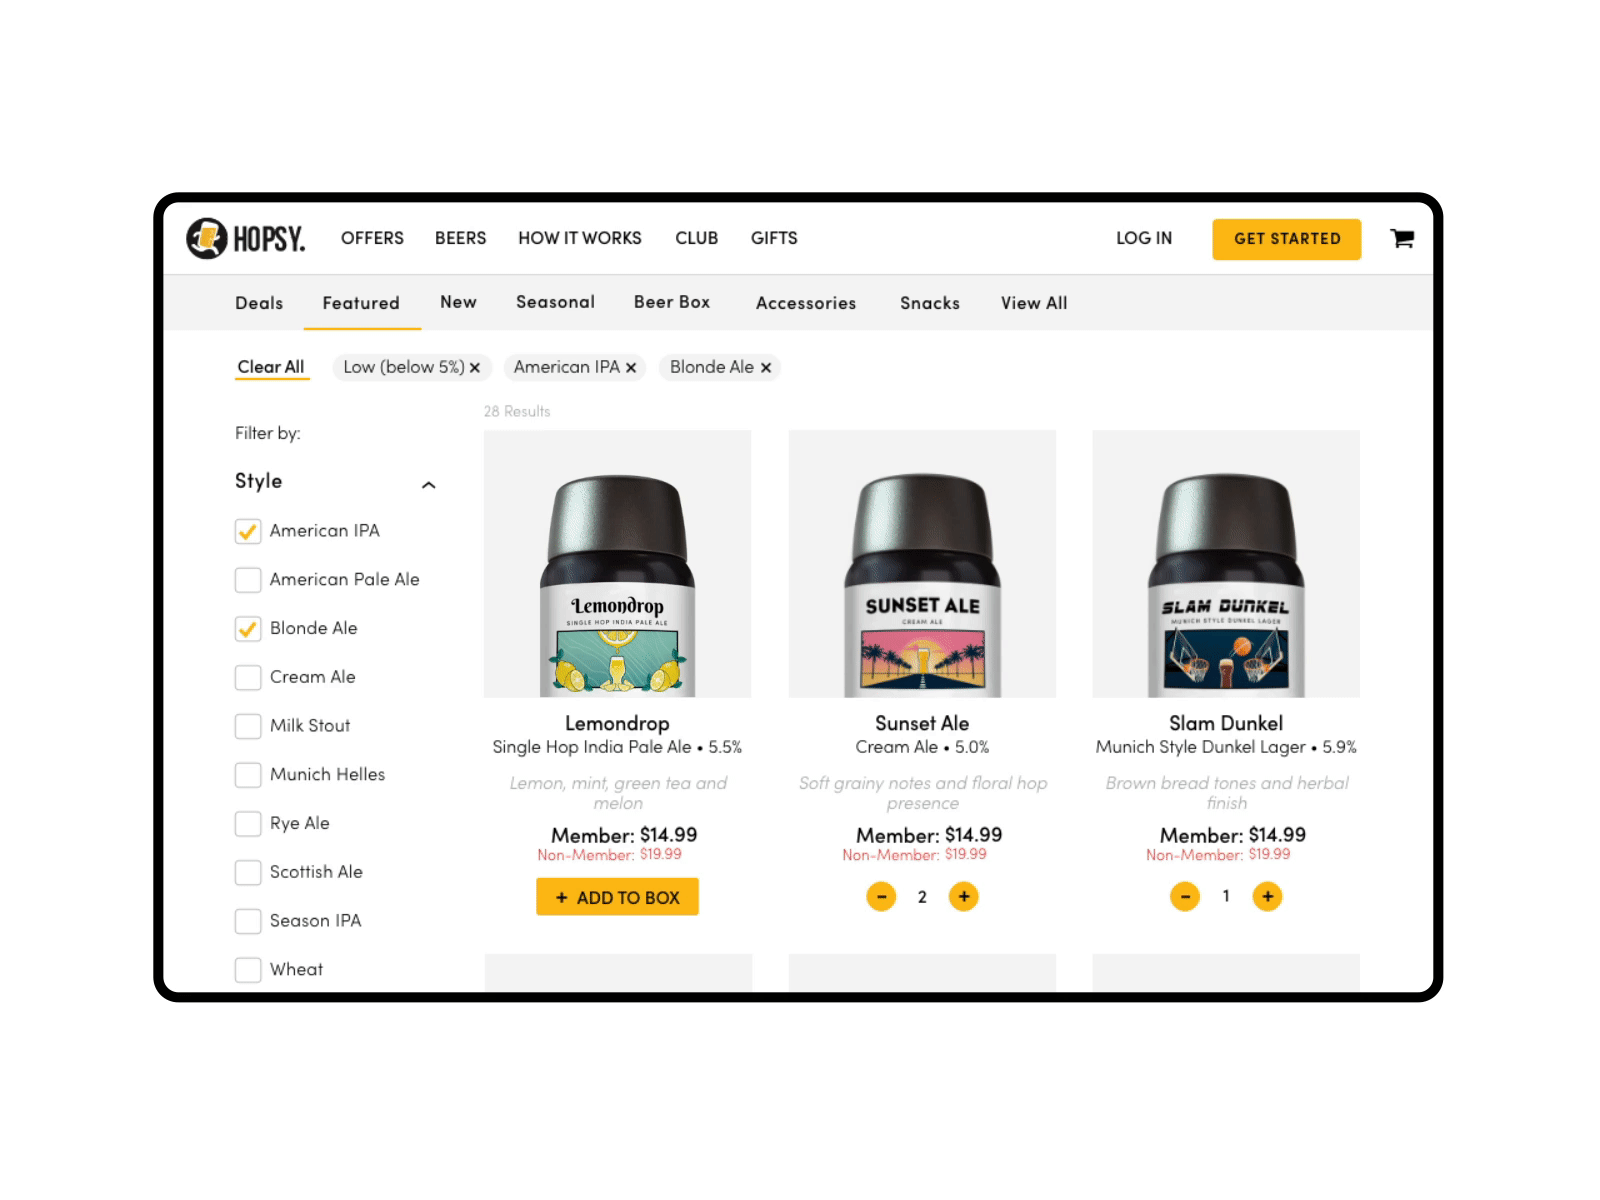The width and height of the screenshot is (1600, 1200).
Task: Remove the American IPA filter chip
Action: point(631,368)
